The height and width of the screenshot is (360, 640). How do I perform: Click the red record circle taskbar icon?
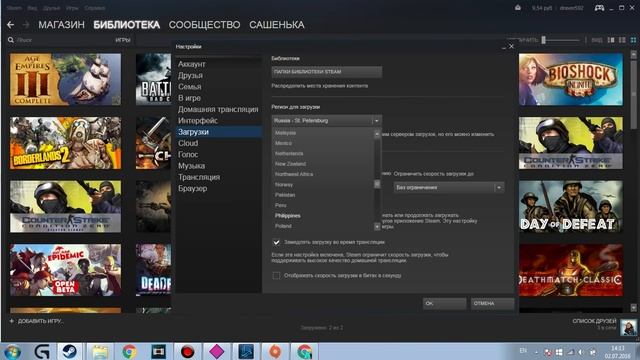tap(188, 351)
